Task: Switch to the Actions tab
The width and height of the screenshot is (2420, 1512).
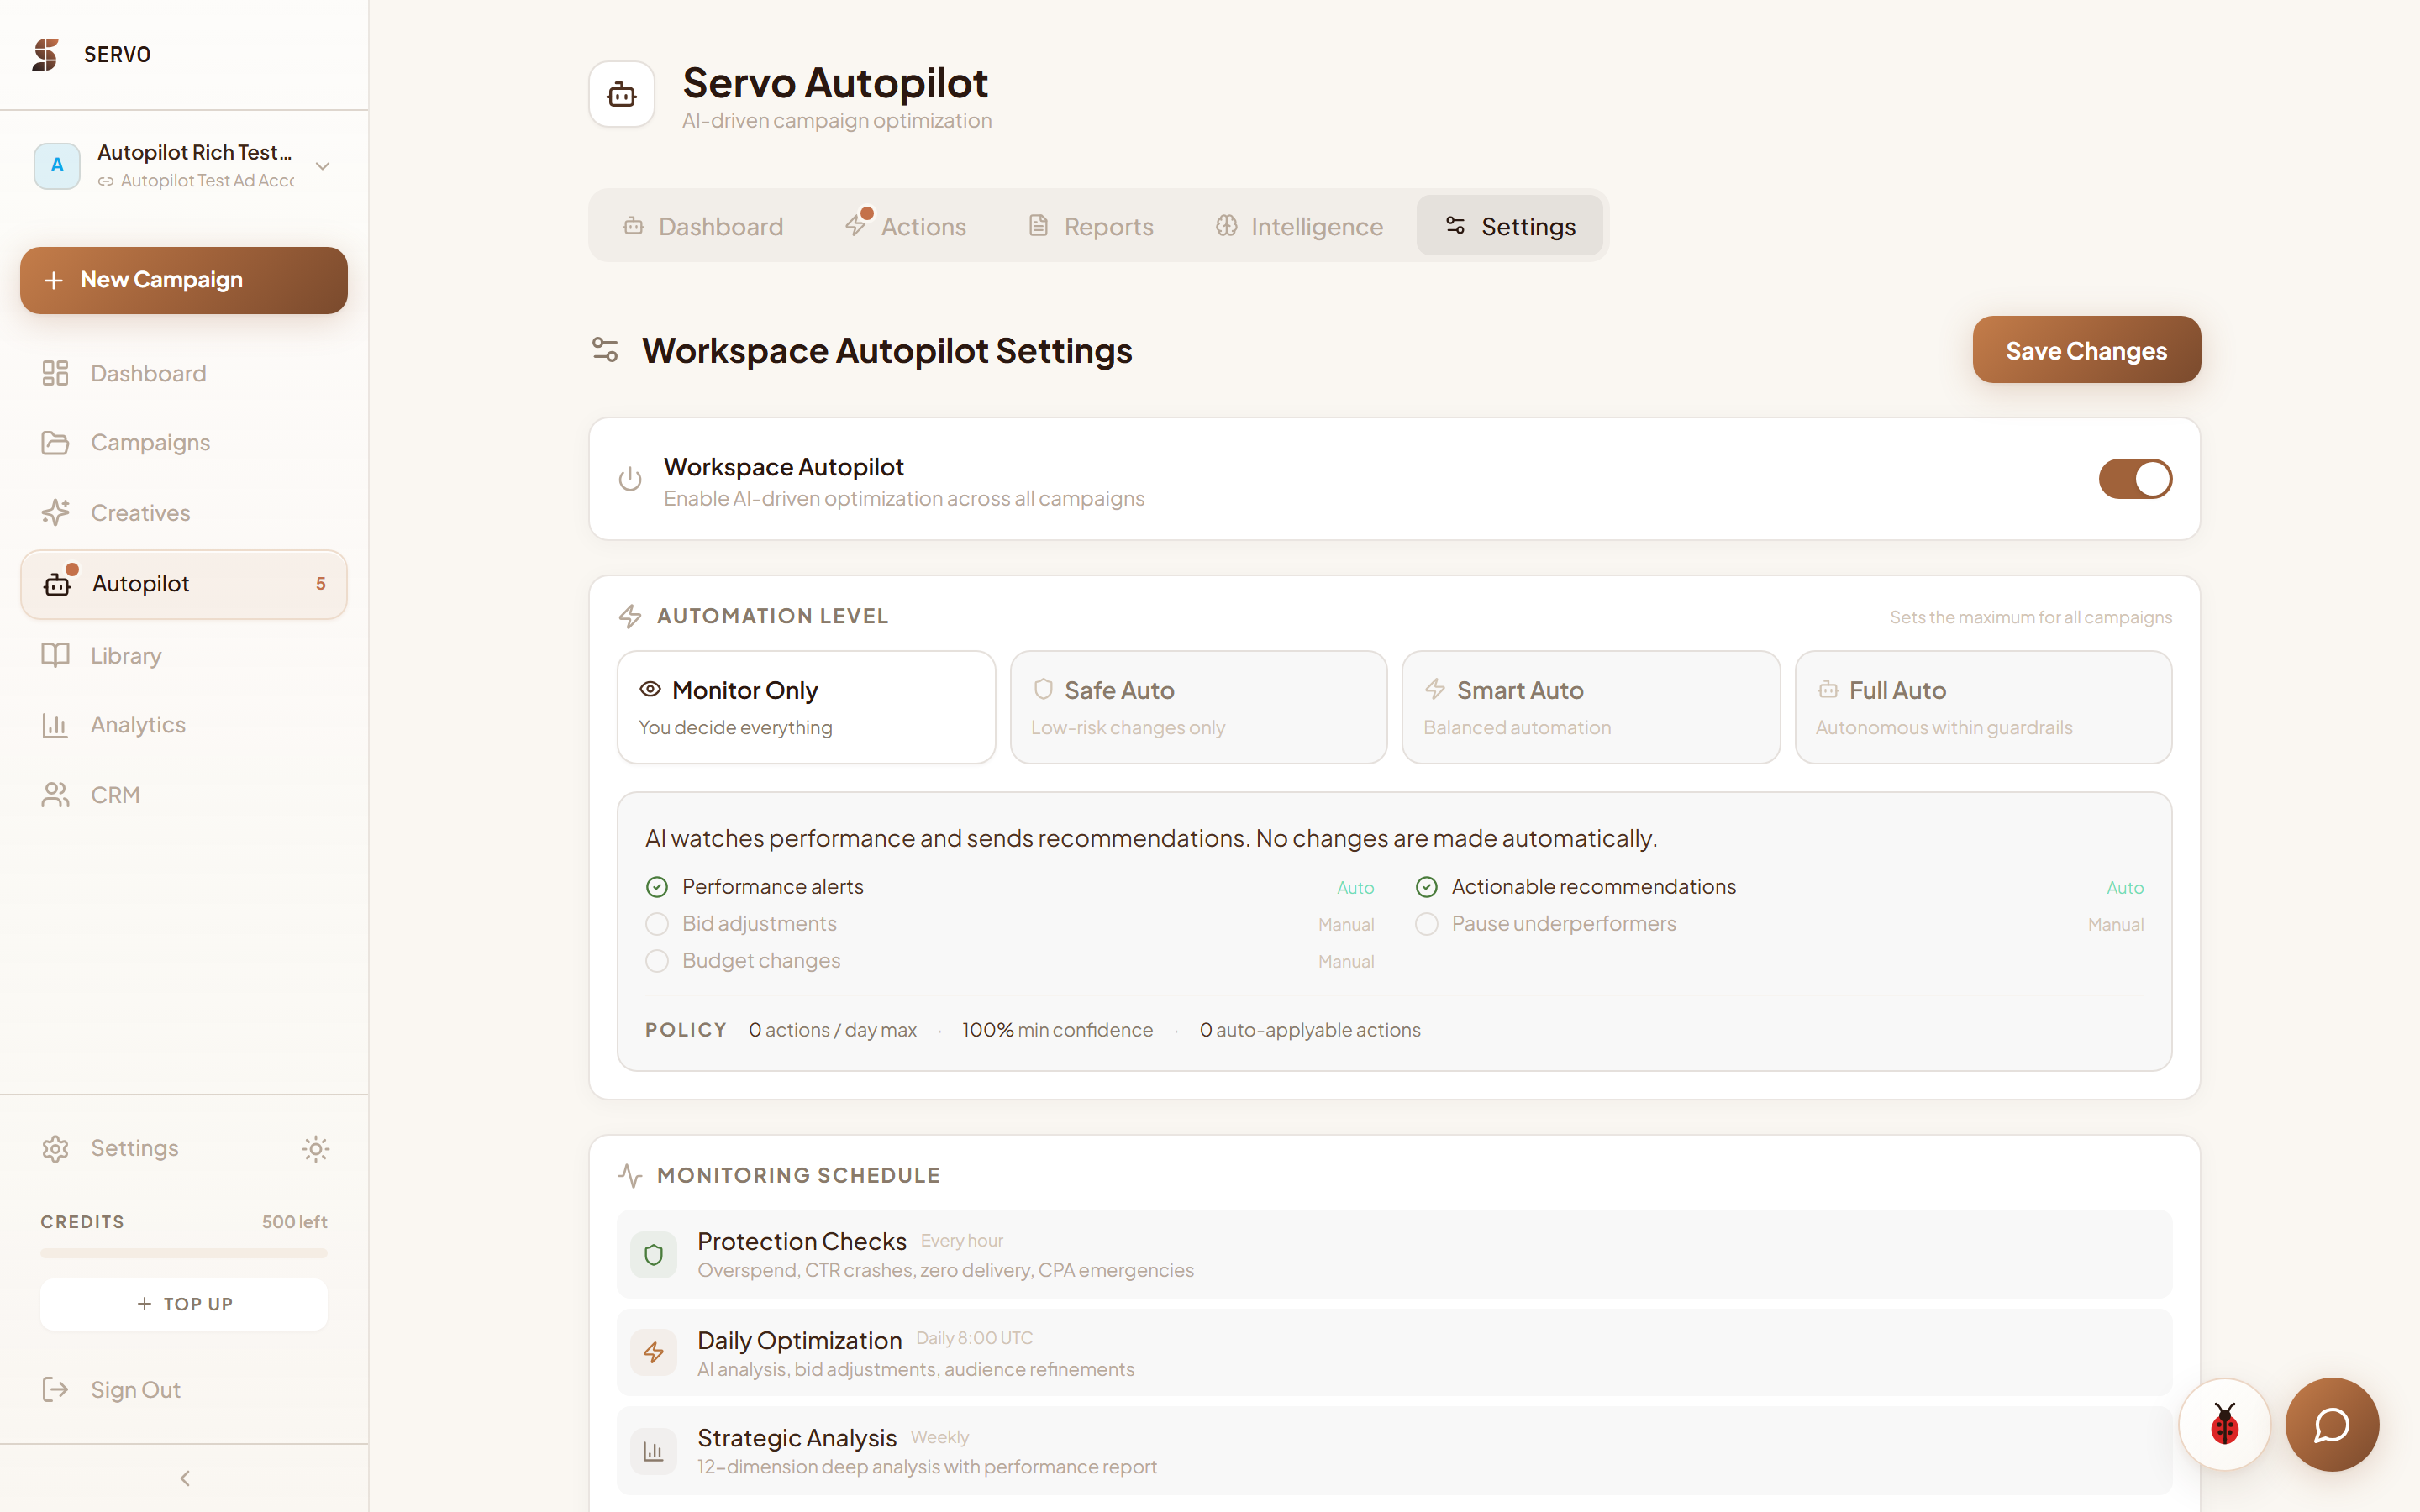Action: click(x=905, y=226)
